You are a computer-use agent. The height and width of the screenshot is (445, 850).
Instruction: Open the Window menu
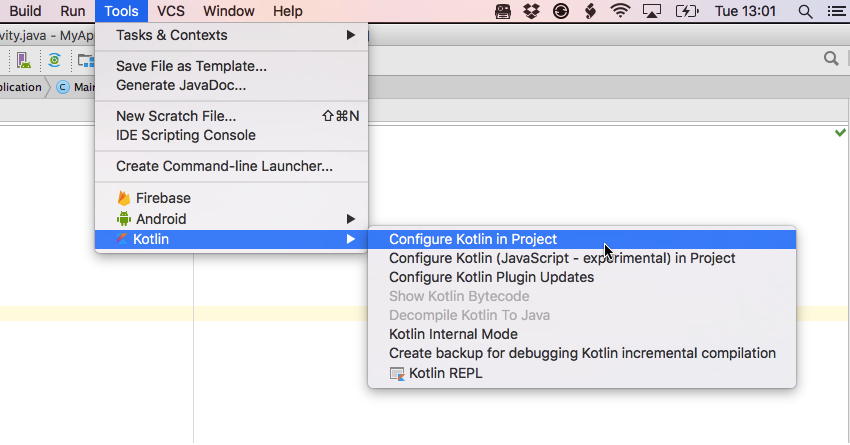coord(229,11)
